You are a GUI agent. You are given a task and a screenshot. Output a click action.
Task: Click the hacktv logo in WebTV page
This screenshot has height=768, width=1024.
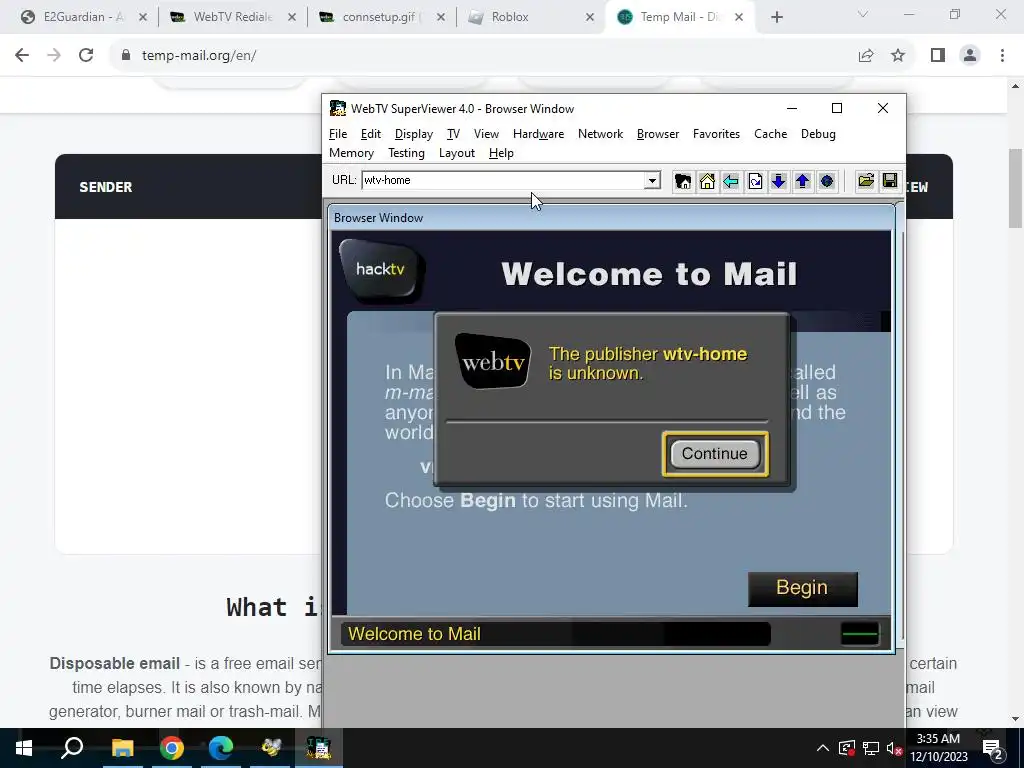click(381, 269)
